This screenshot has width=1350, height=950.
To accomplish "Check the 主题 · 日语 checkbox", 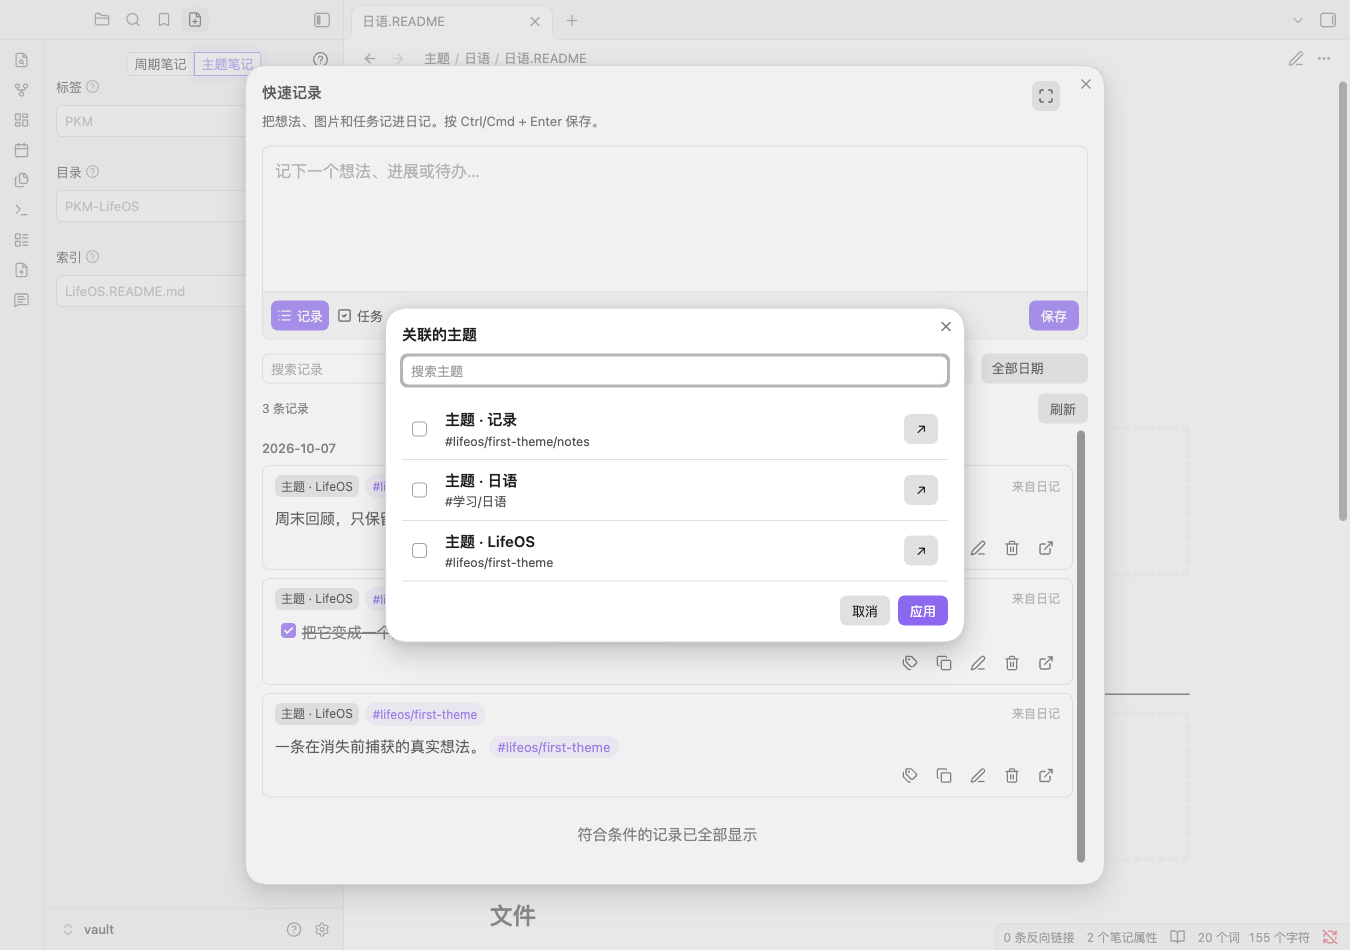I will pos(420,490).
